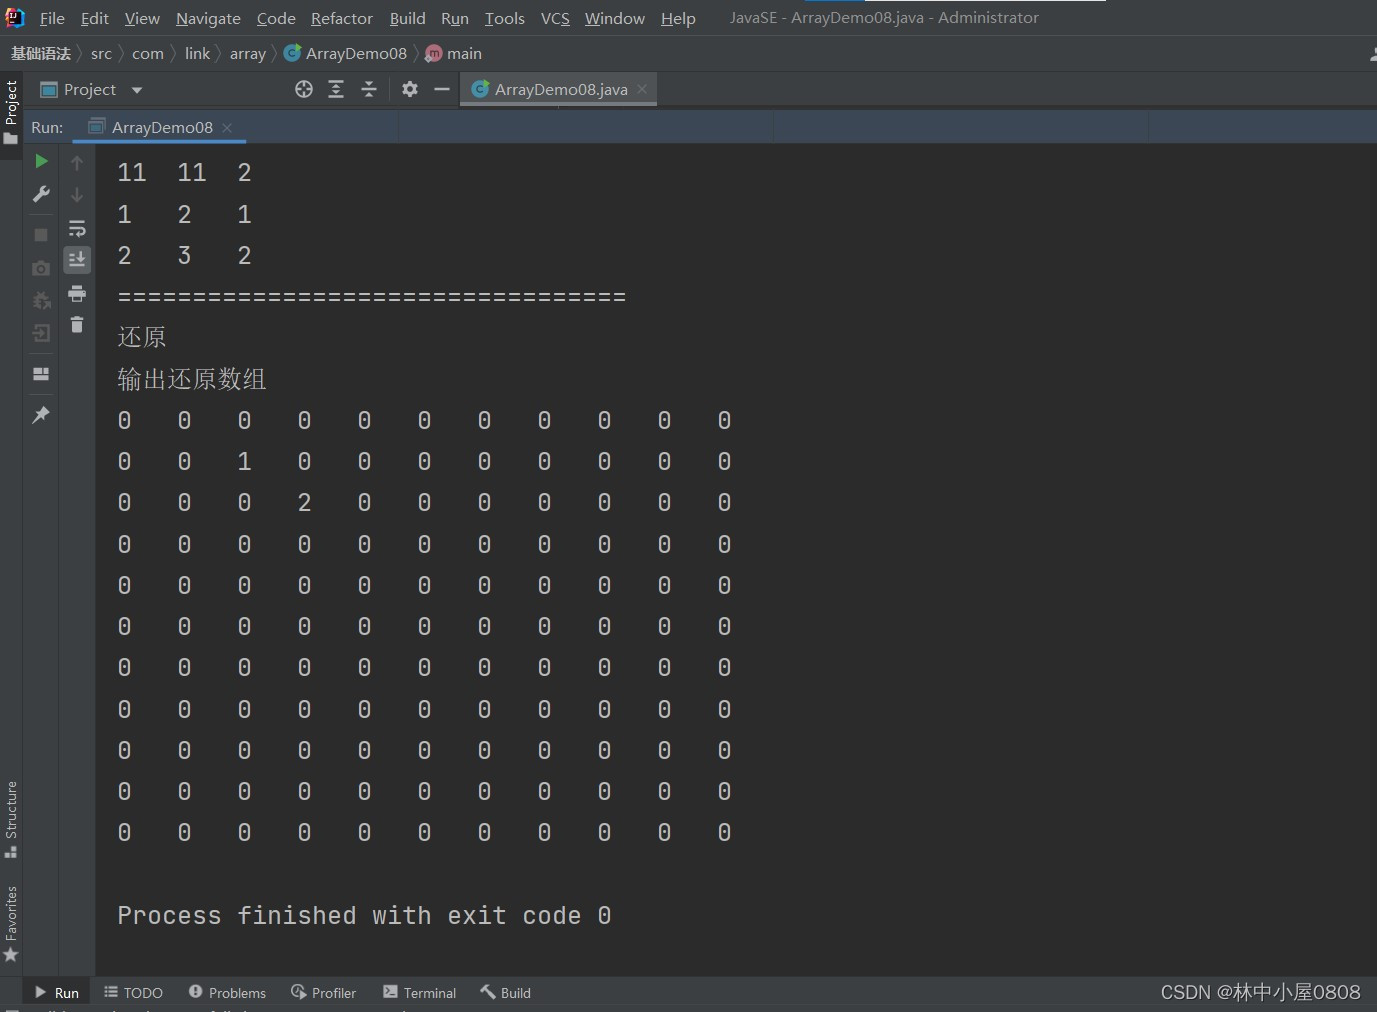Open the TODO tool window
Viewport: 1377px width, 1012px height.
click(x=133, y=992)
